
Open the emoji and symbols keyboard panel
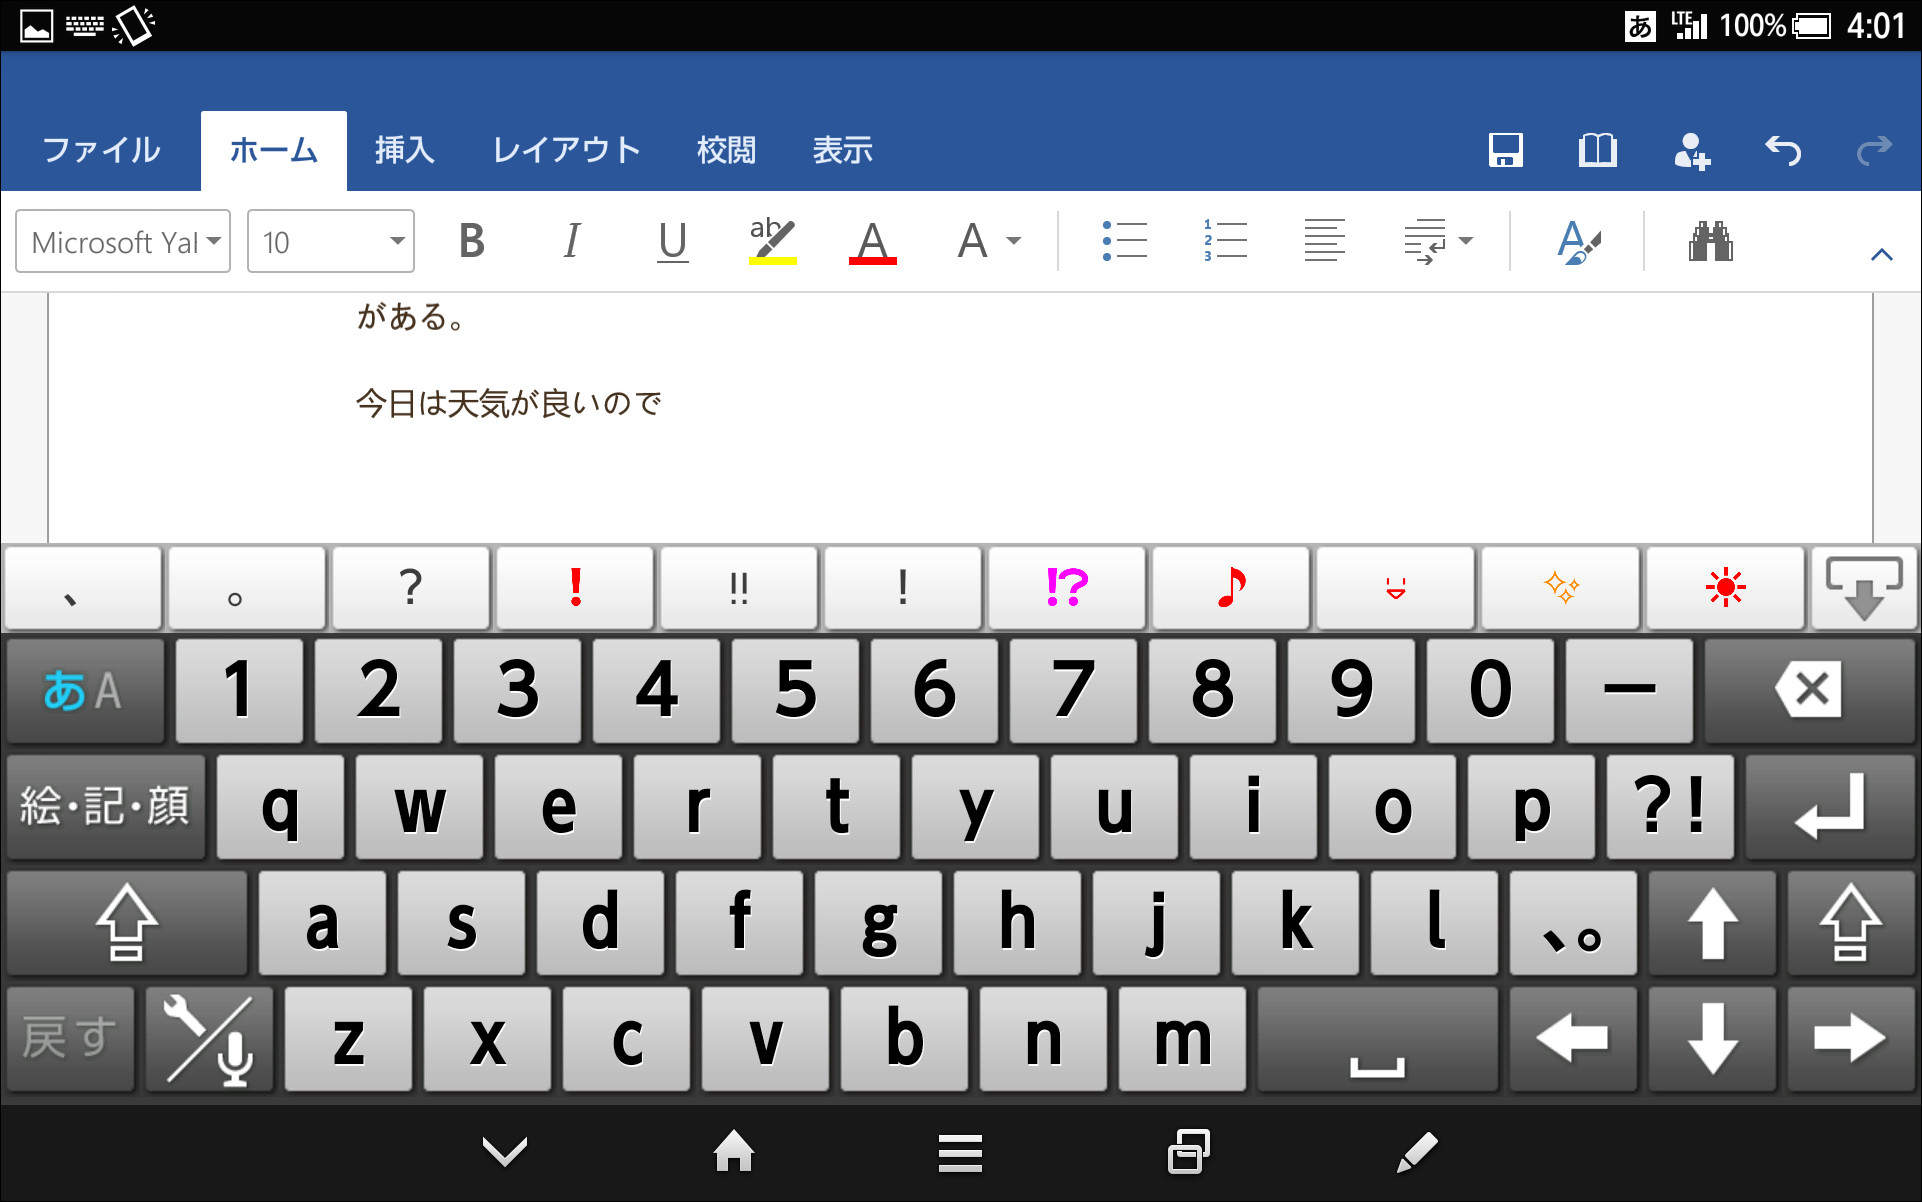(104, 806)
